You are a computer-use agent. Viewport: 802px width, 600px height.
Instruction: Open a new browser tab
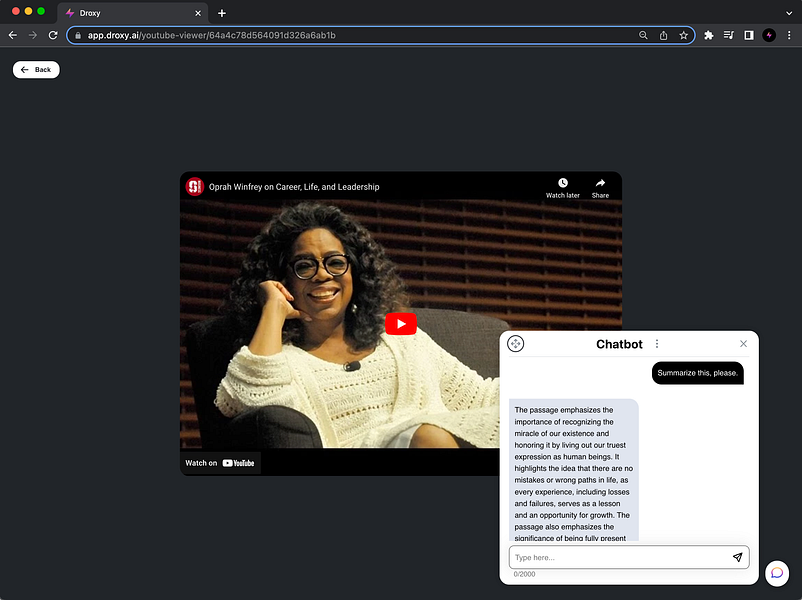pos(222,13)
